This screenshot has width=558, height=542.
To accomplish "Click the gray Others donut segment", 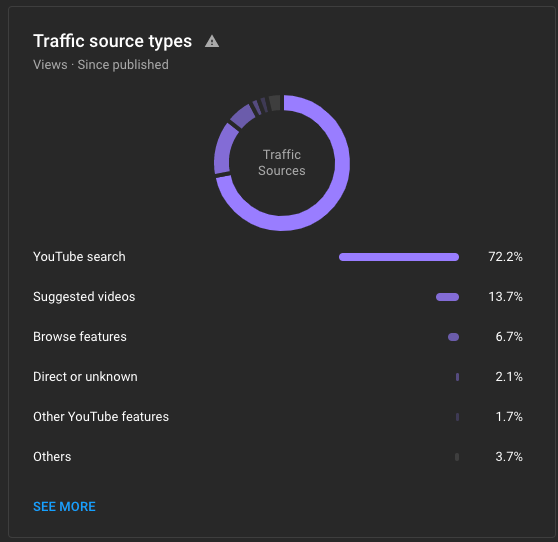I will 275,103.
